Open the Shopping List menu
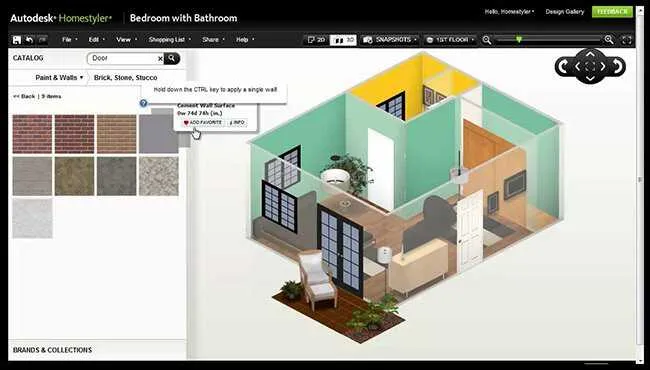Image resolution: width=650 pixels, height=370 pixels. pyautogui.click(x=170, y=40)
